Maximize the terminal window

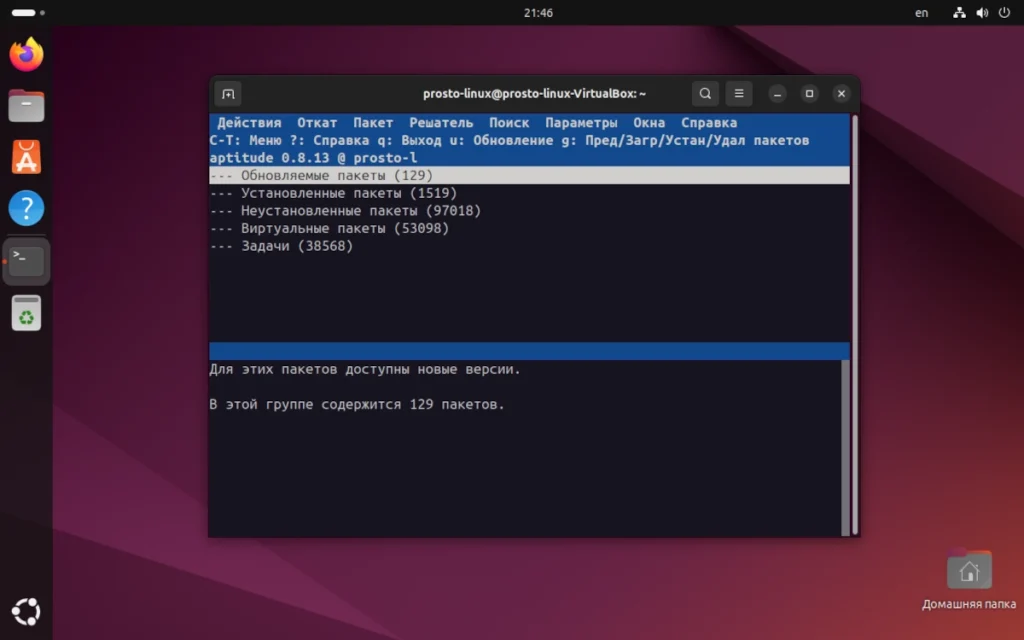[x=809, y=94]
